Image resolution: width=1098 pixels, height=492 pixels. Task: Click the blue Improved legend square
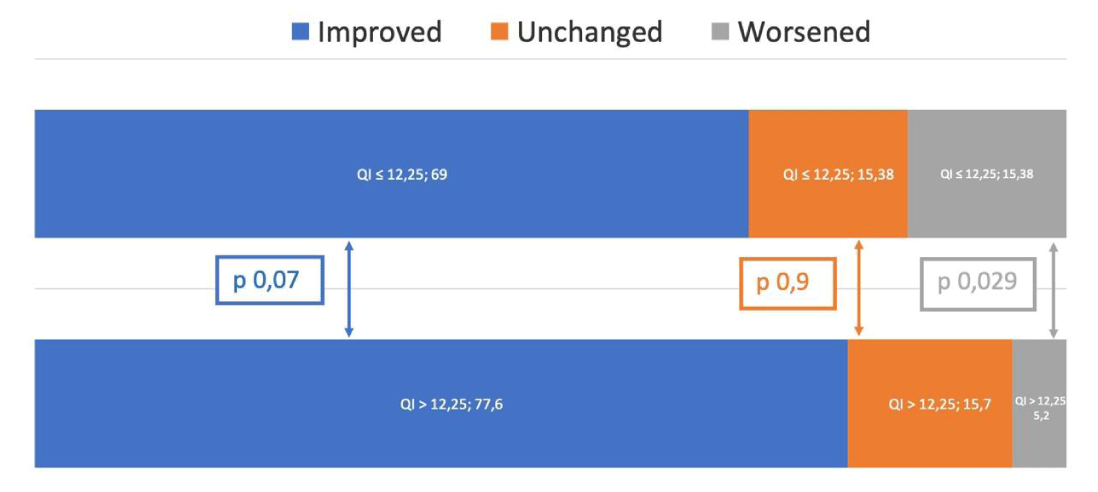click(x=300, y=31)
